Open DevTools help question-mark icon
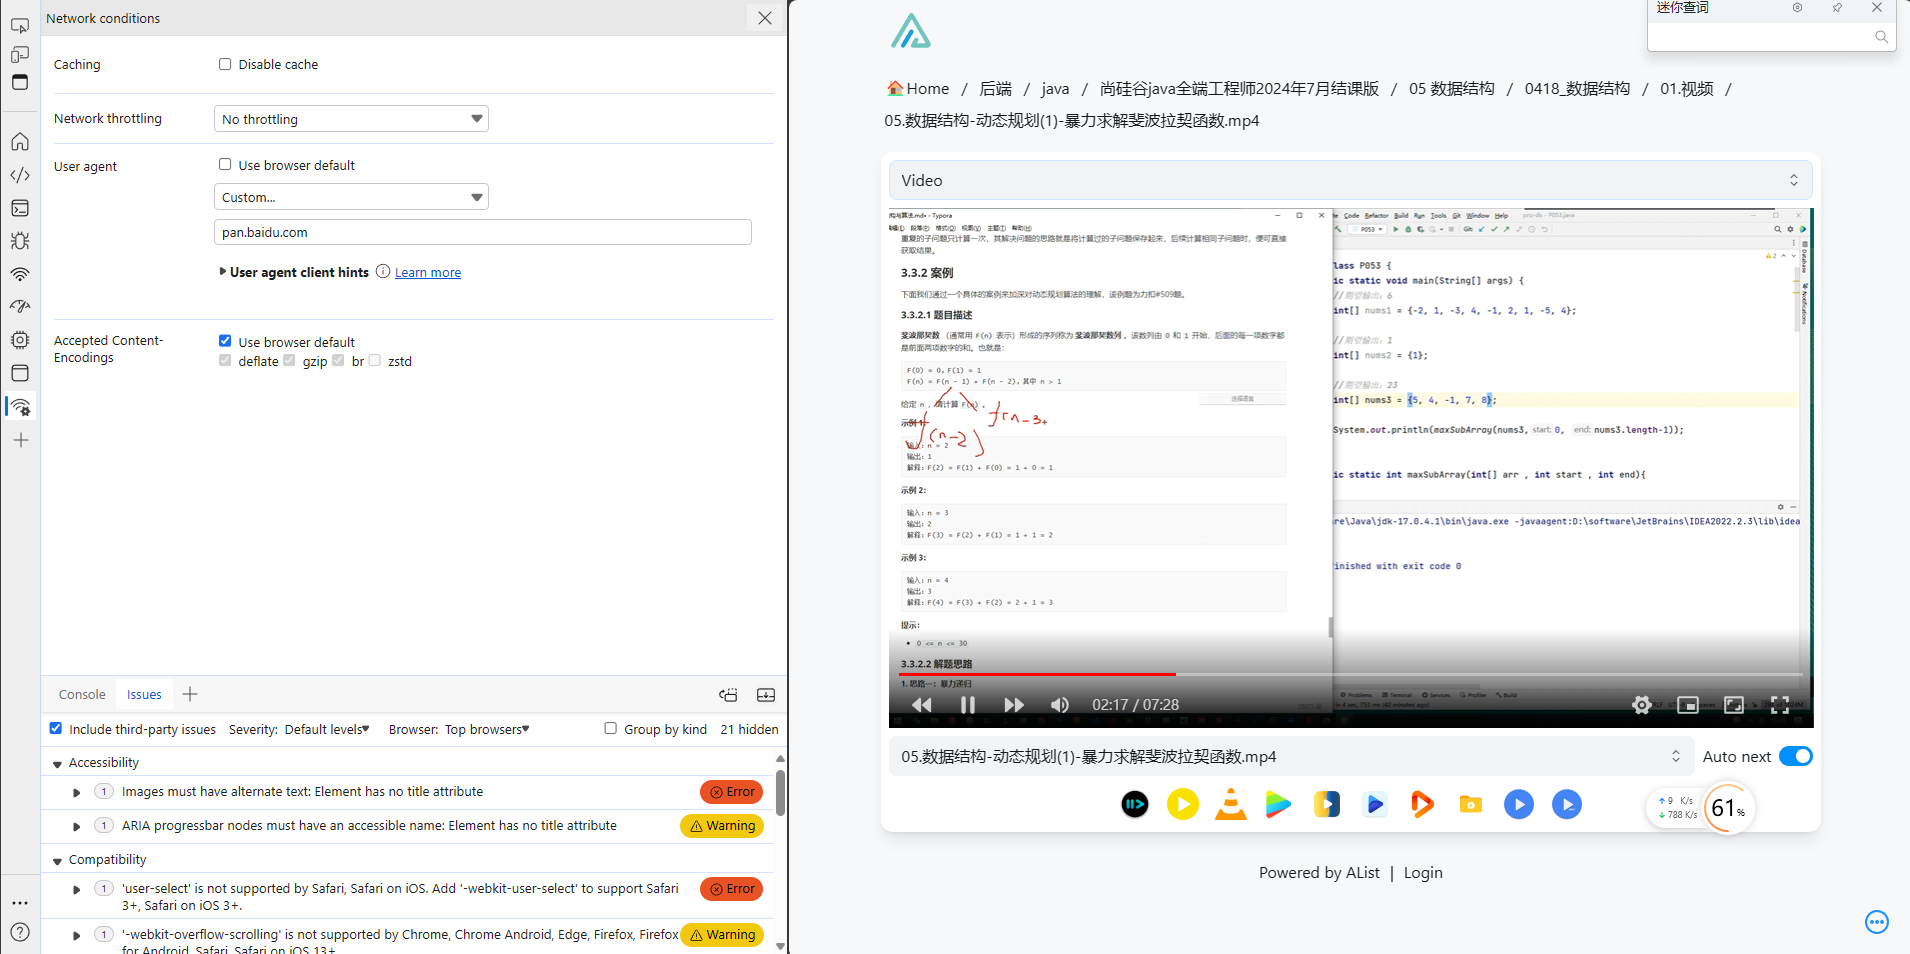 (20, 932)
